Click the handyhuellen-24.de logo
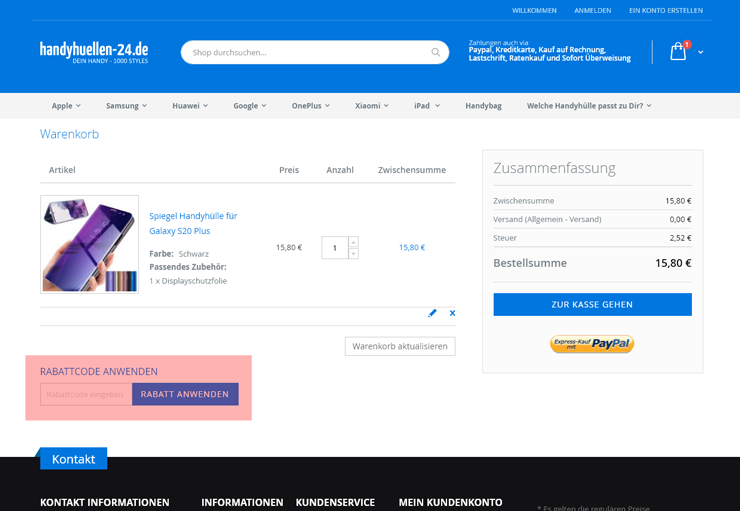 click(94, 52)
